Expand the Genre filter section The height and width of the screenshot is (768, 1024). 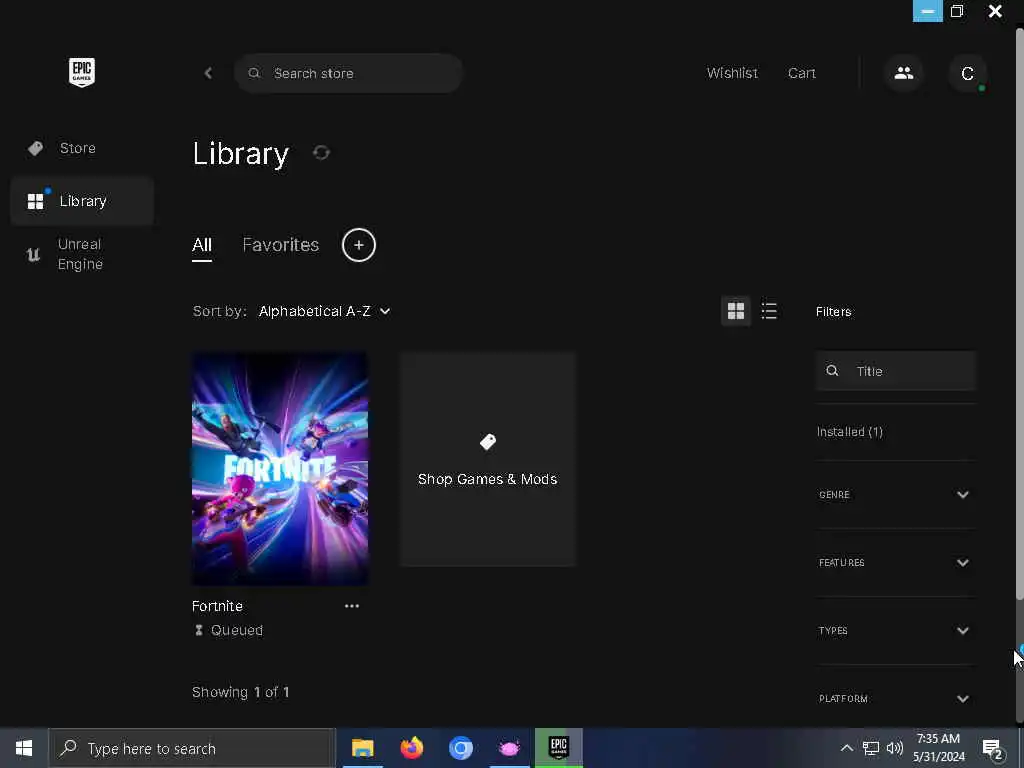point(895,494)
